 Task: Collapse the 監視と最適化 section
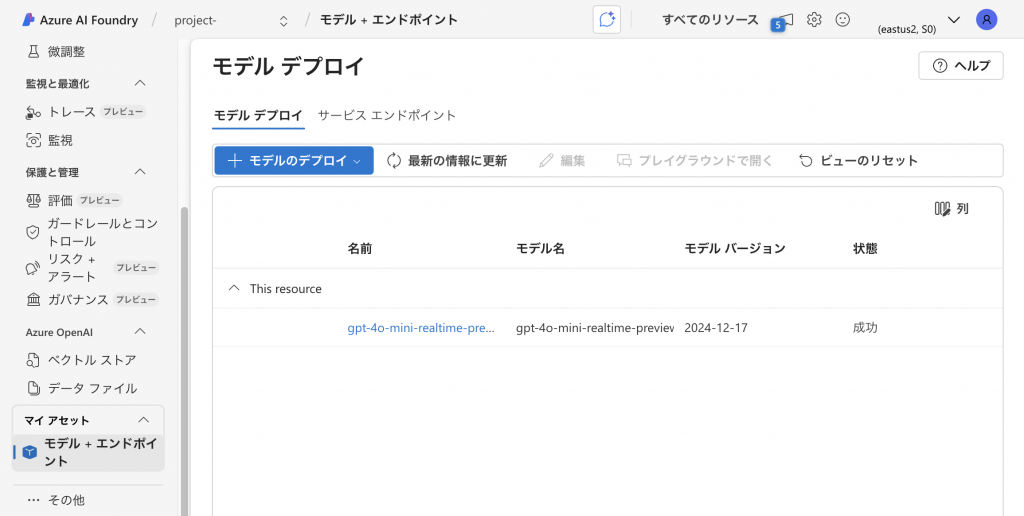point(140,83)
